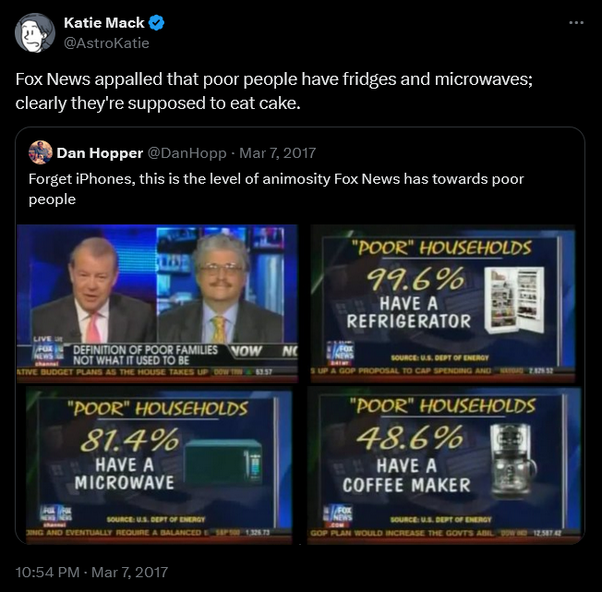The height and width of the screenshot is (592, 602).
Task: Open Dan Hopper's profile name
Action: [x=100, y=153]
